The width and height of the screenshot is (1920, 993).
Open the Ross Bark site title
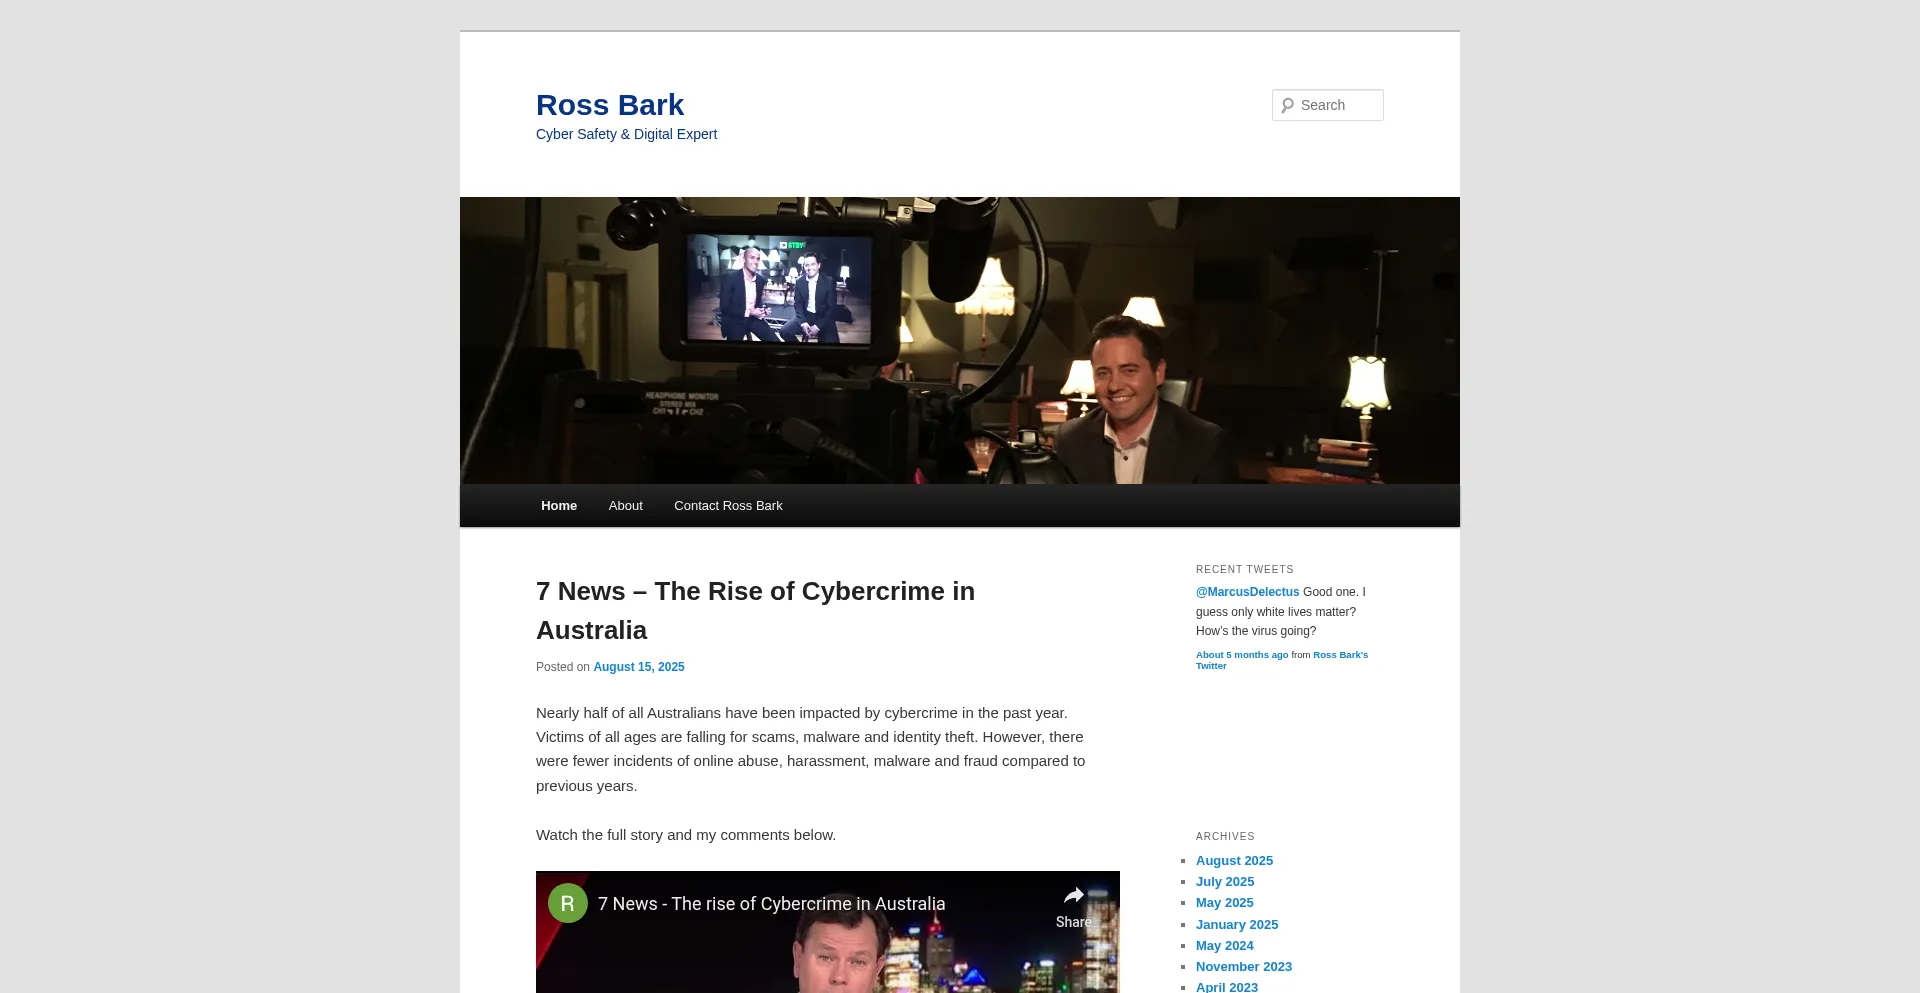click(610, 104)
